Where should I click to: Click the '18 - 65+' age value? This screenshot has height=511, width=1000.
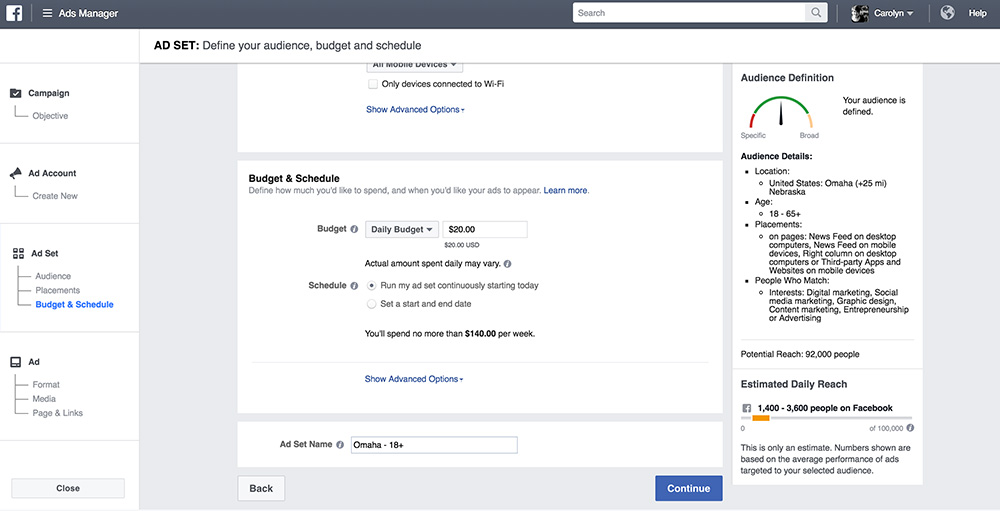tap(785, 214)
